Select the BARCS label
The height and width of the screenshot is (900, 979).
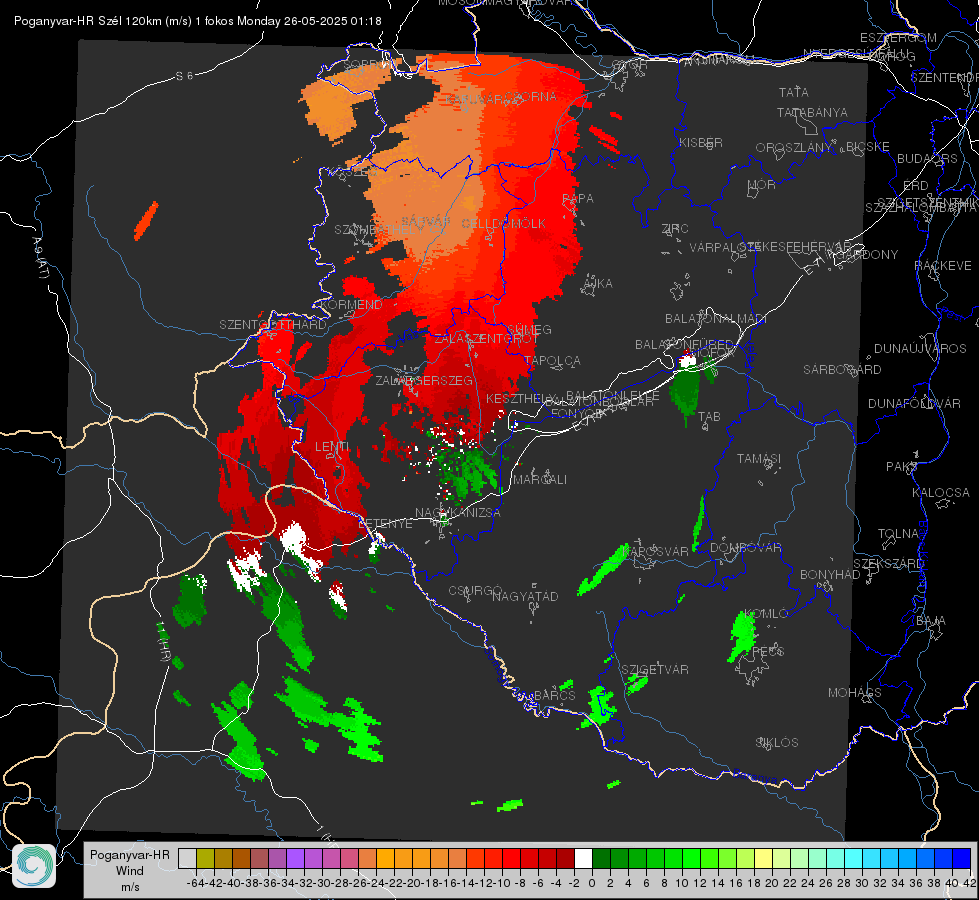[x=554, y=695]
